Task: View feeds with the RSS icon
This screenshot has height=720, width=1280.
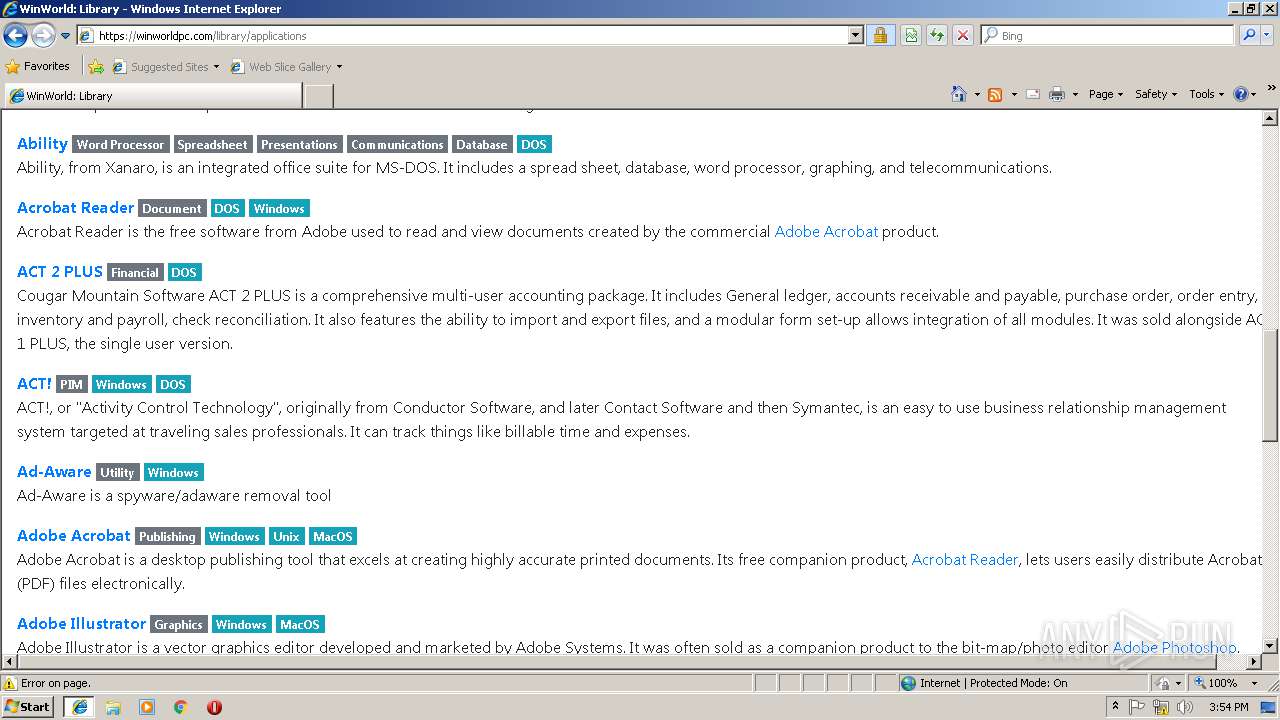Action: 995,94
